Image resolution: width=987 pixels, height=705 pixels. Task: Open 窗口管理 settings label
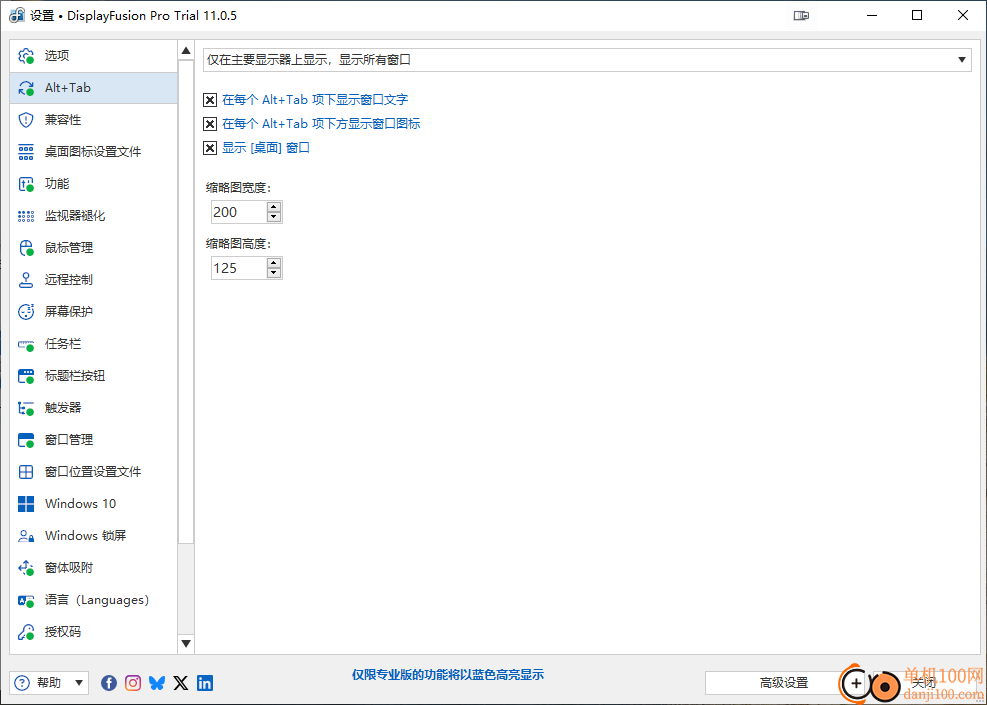pyautogui.click(x=69, y=440)
